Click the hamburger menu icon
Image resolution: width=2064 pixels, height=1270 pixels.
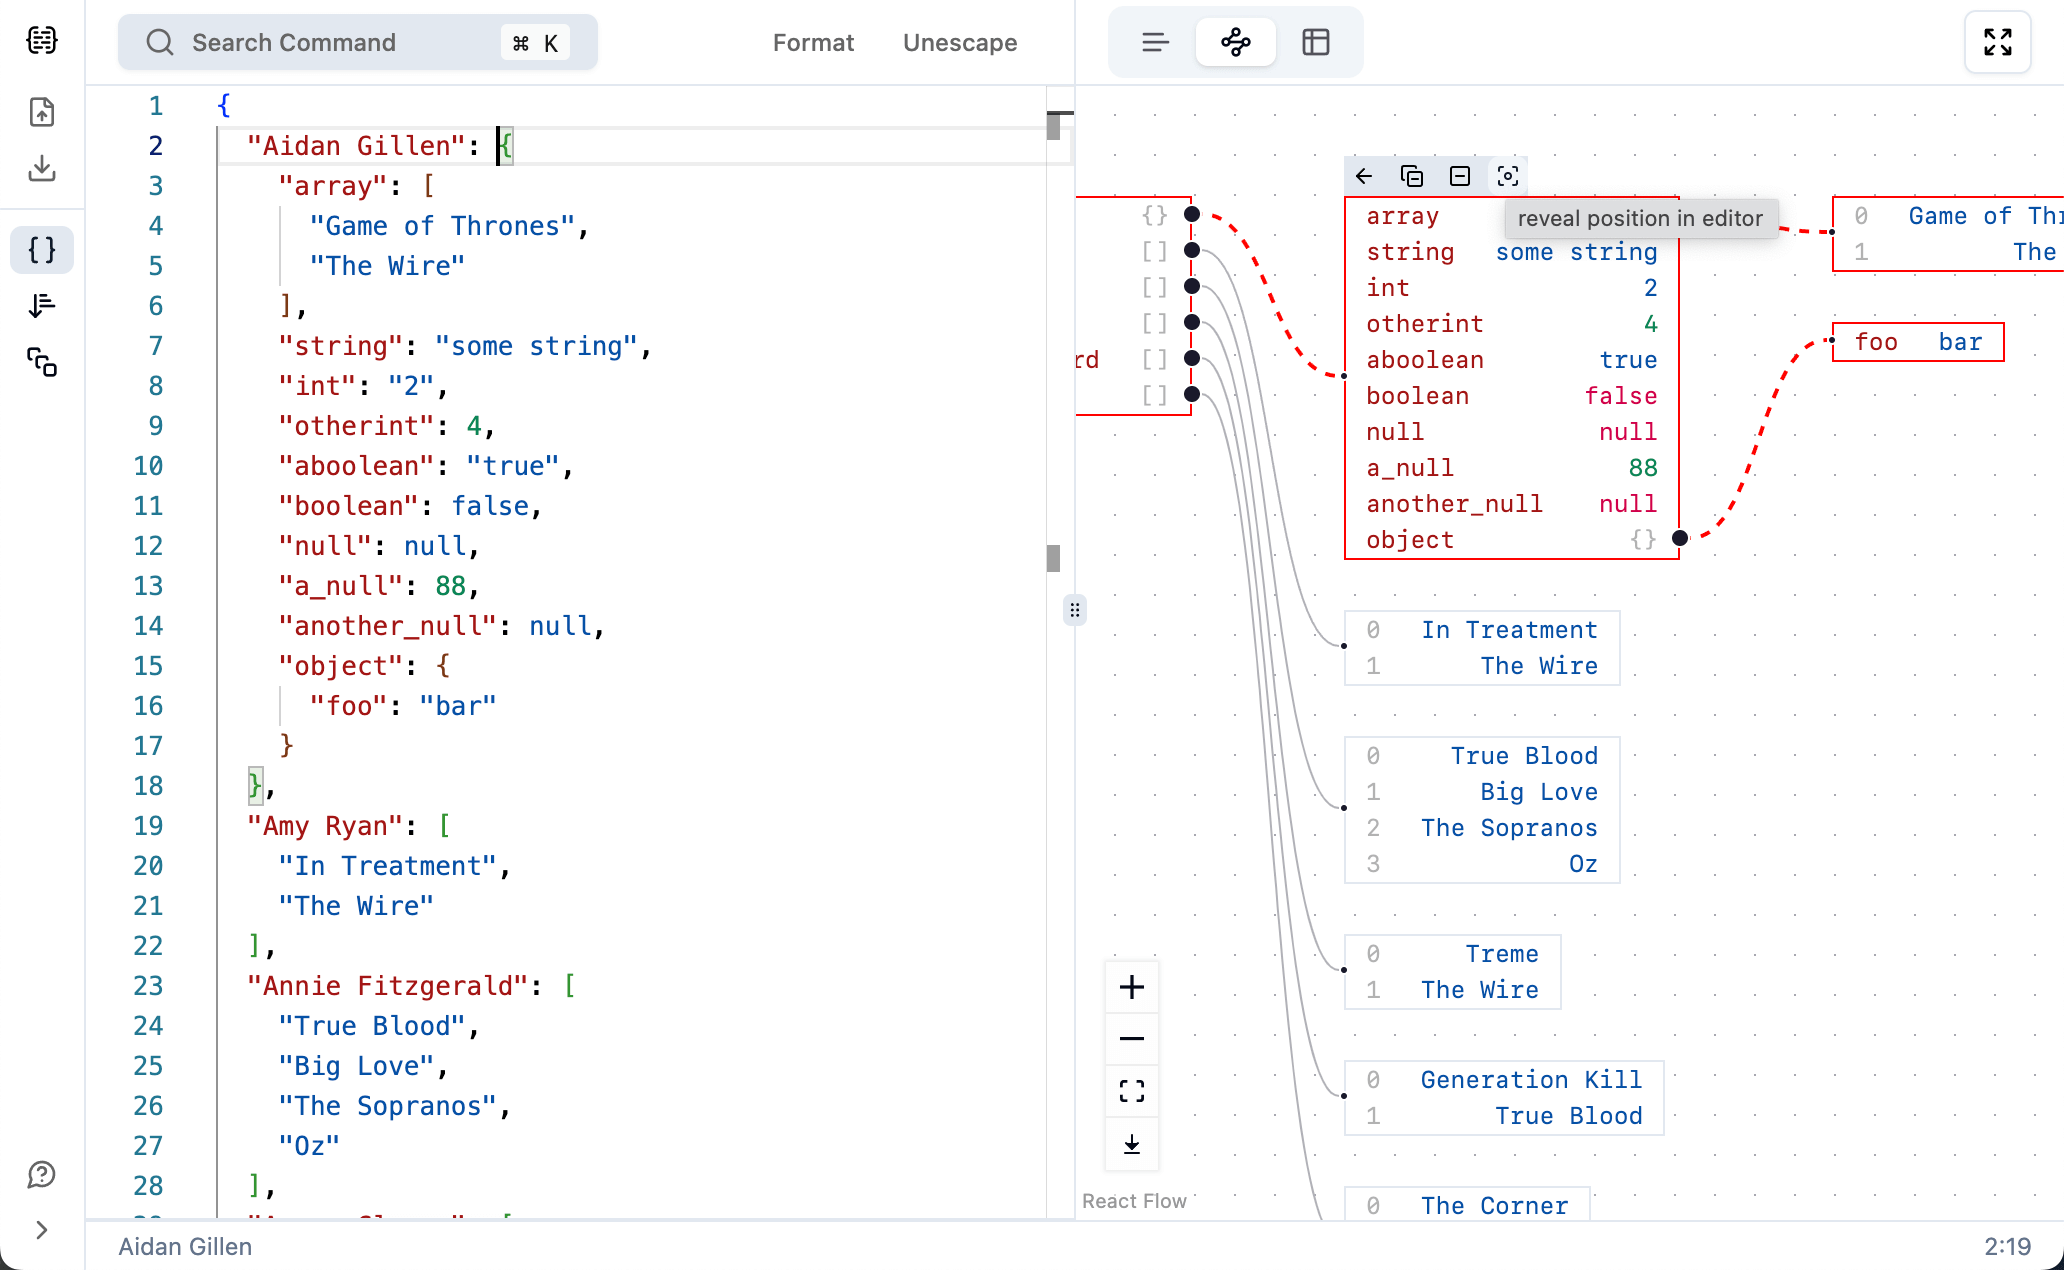[1154, 41]
